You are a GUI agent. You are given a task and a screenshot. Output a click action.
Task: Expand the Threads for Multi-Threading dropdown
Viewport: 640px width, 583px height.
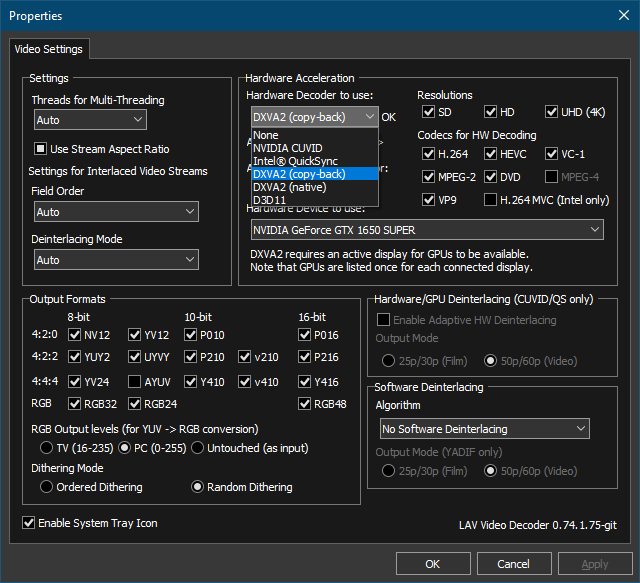tap(91, 120)
